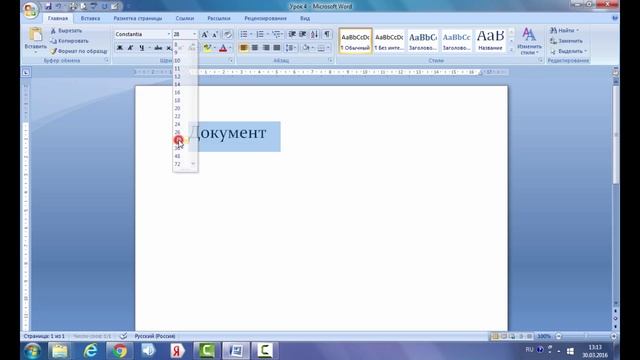Click Русский (Россия) language in status bar

155,336
